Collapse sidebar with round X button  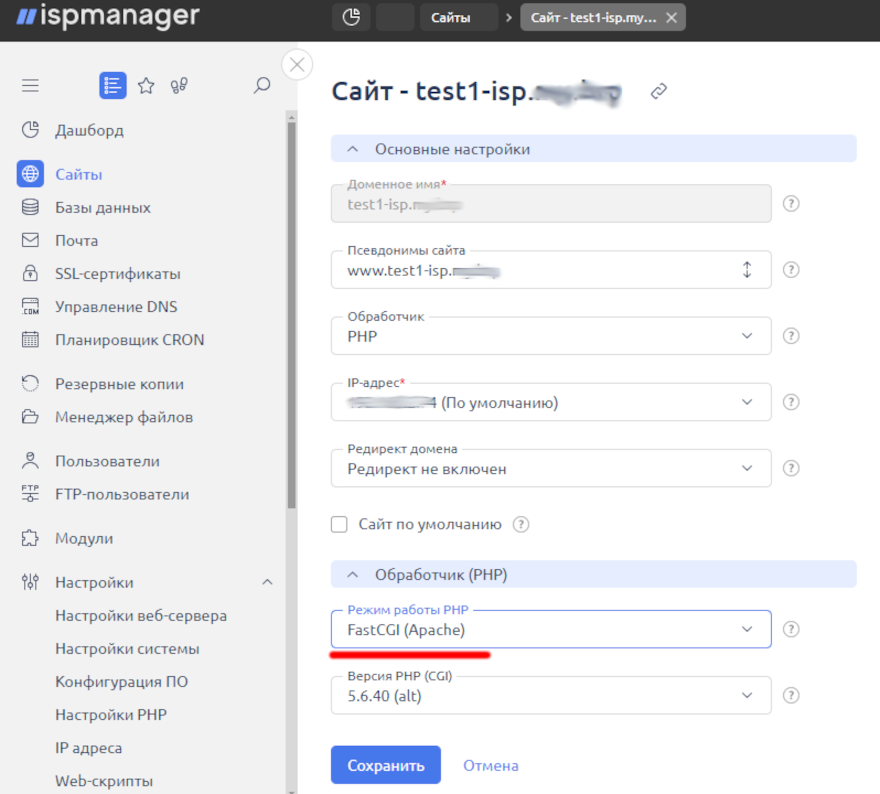pos(297,65)
